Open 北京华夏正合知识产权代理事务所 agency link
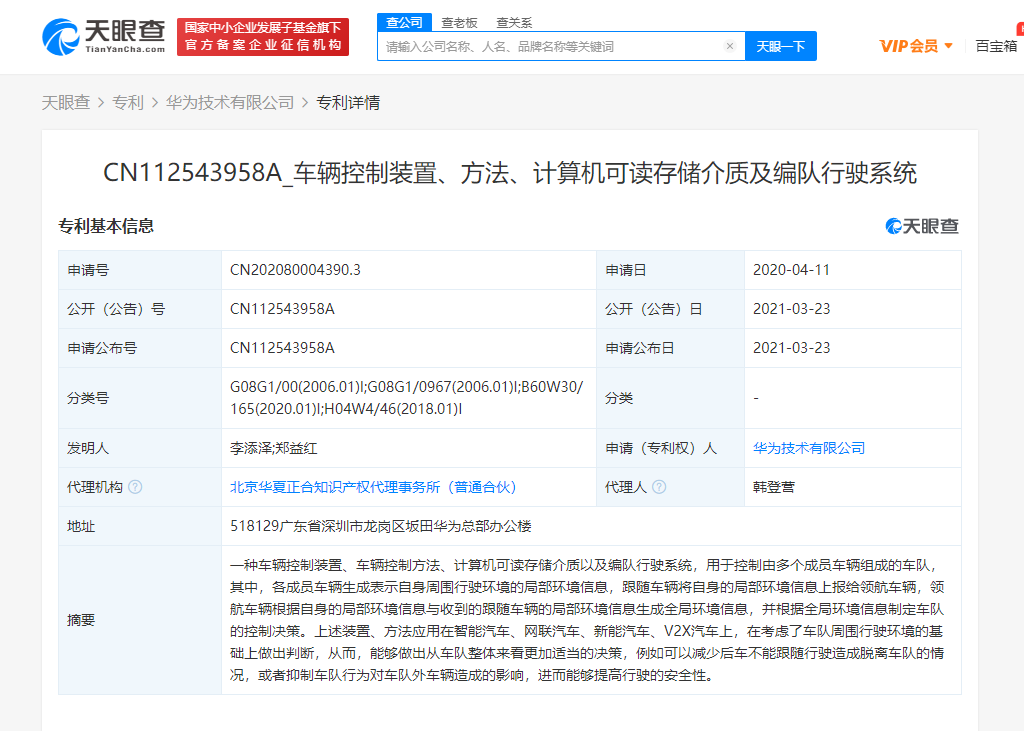 point(373,487)
